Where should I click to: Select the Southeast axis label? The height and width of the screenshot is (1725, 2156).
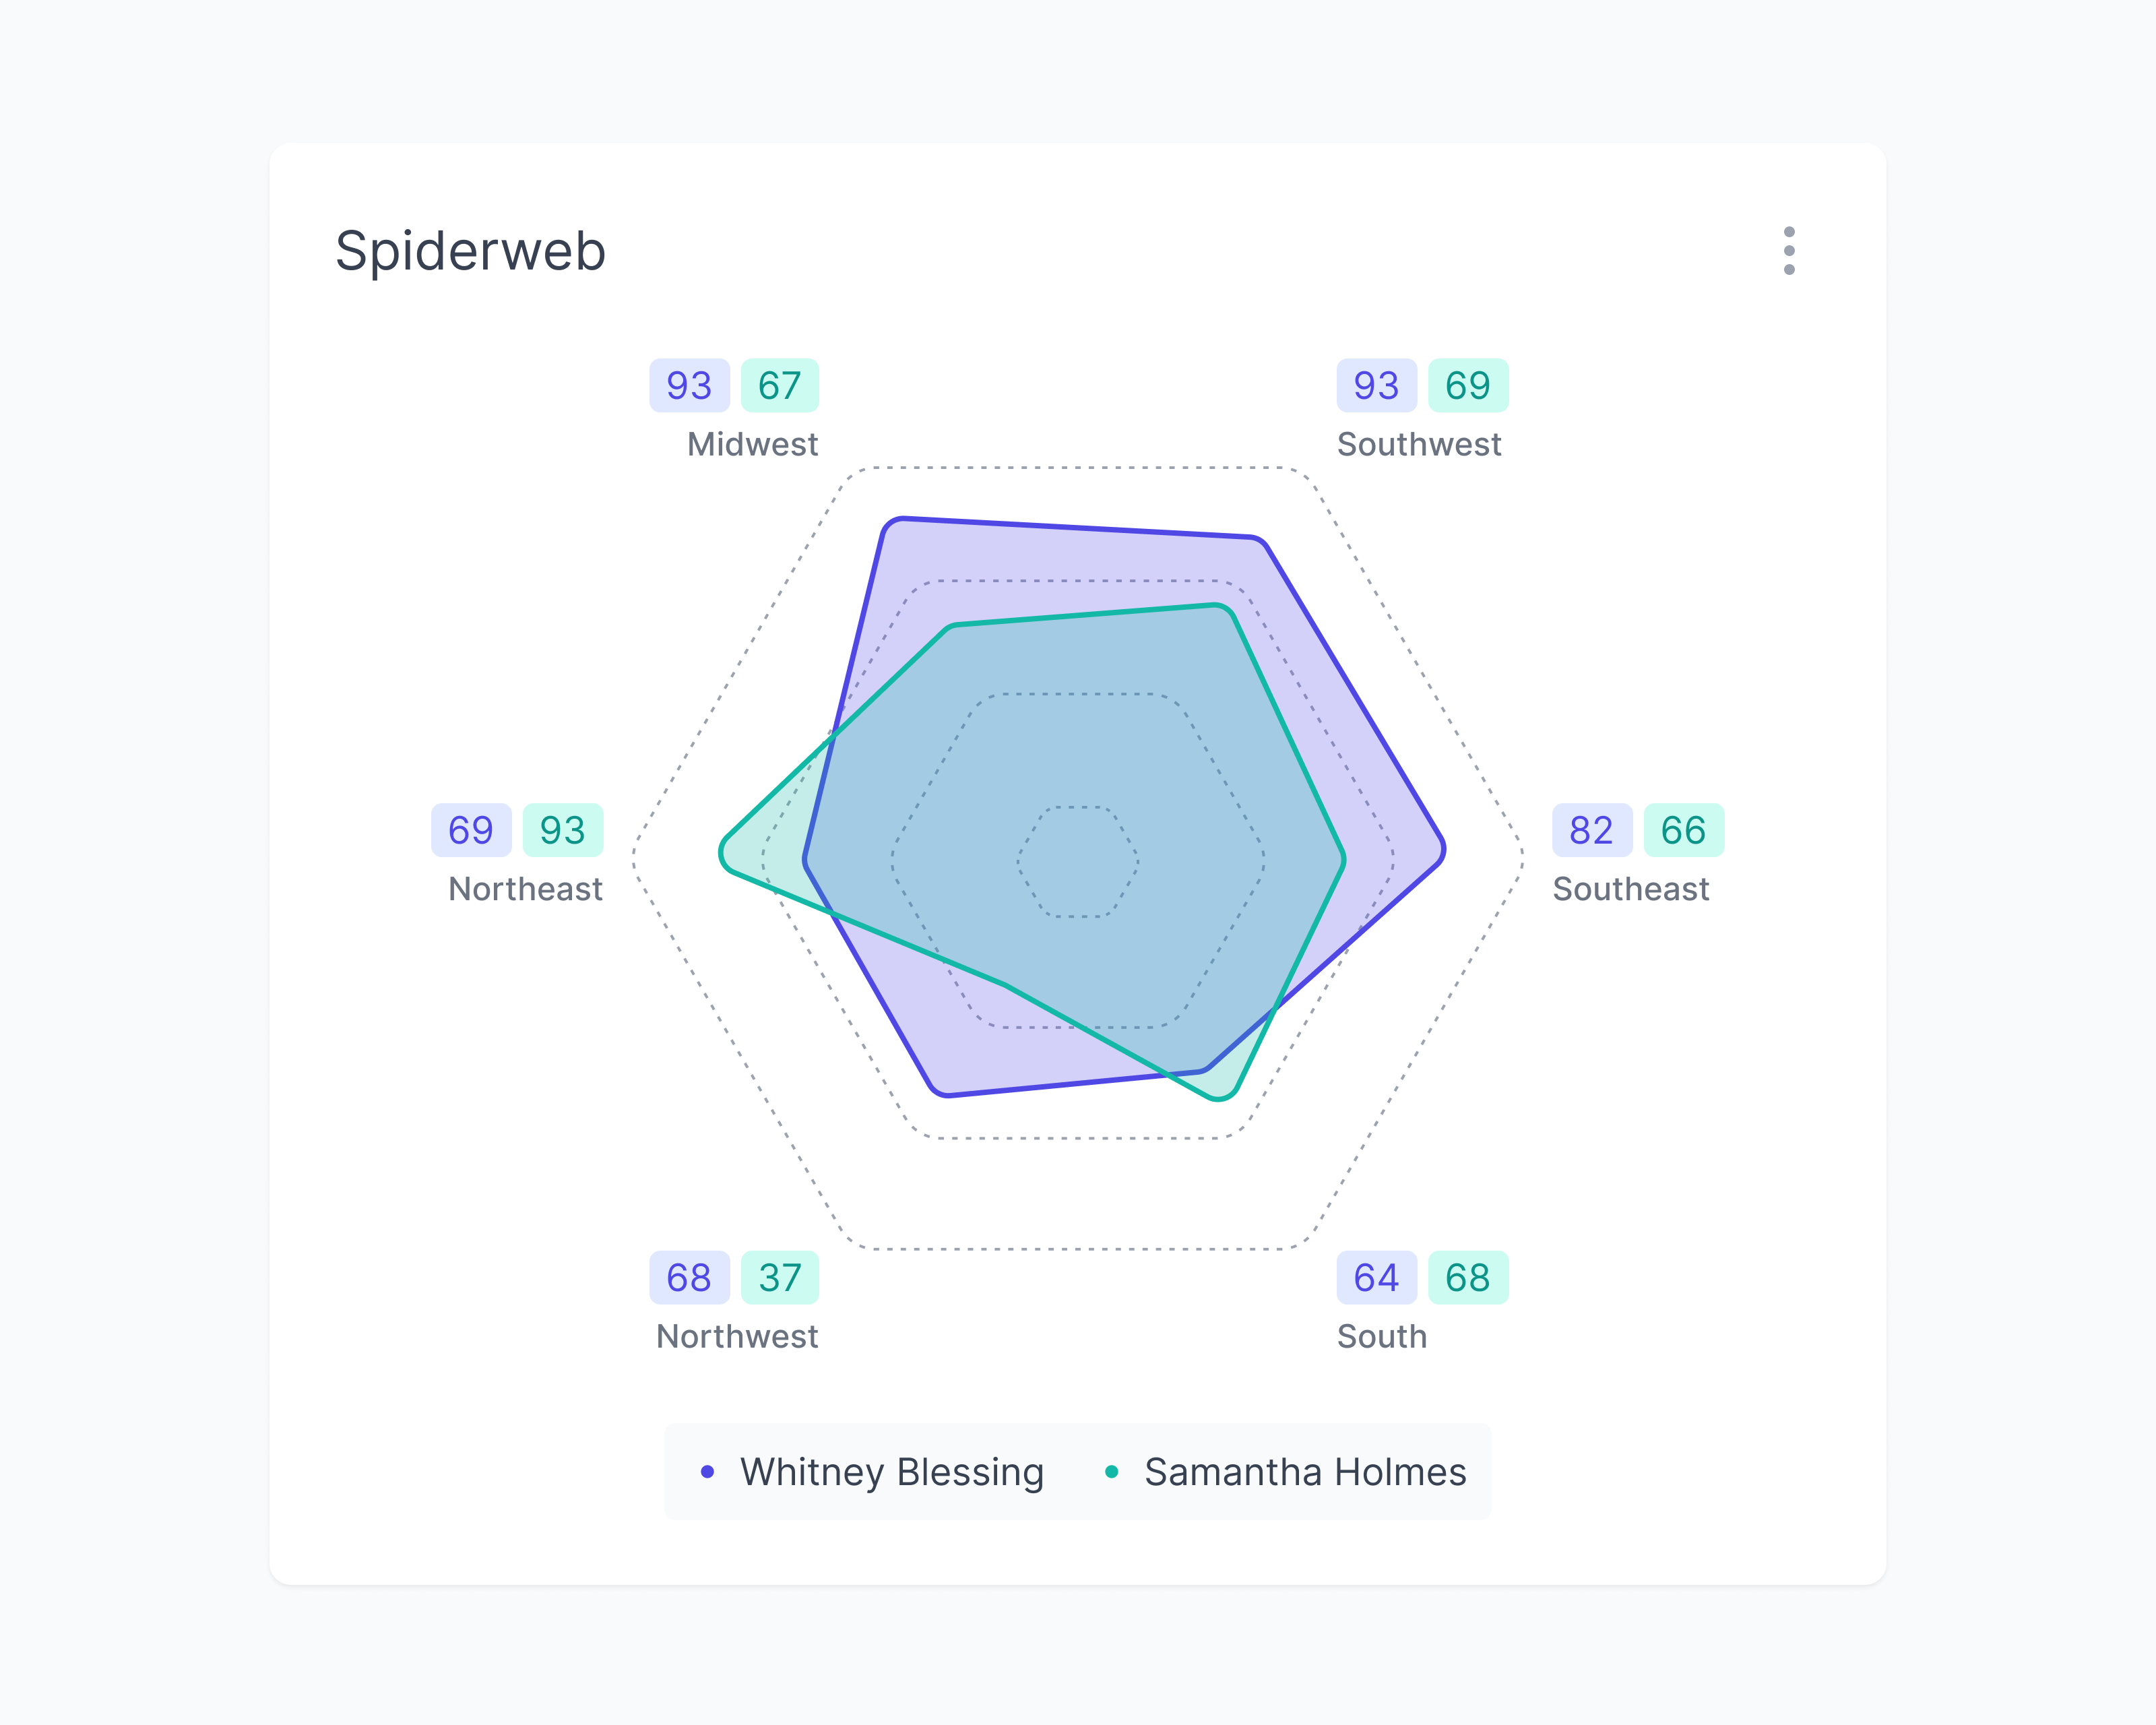pyautogui.click(x=1630, y=889)
